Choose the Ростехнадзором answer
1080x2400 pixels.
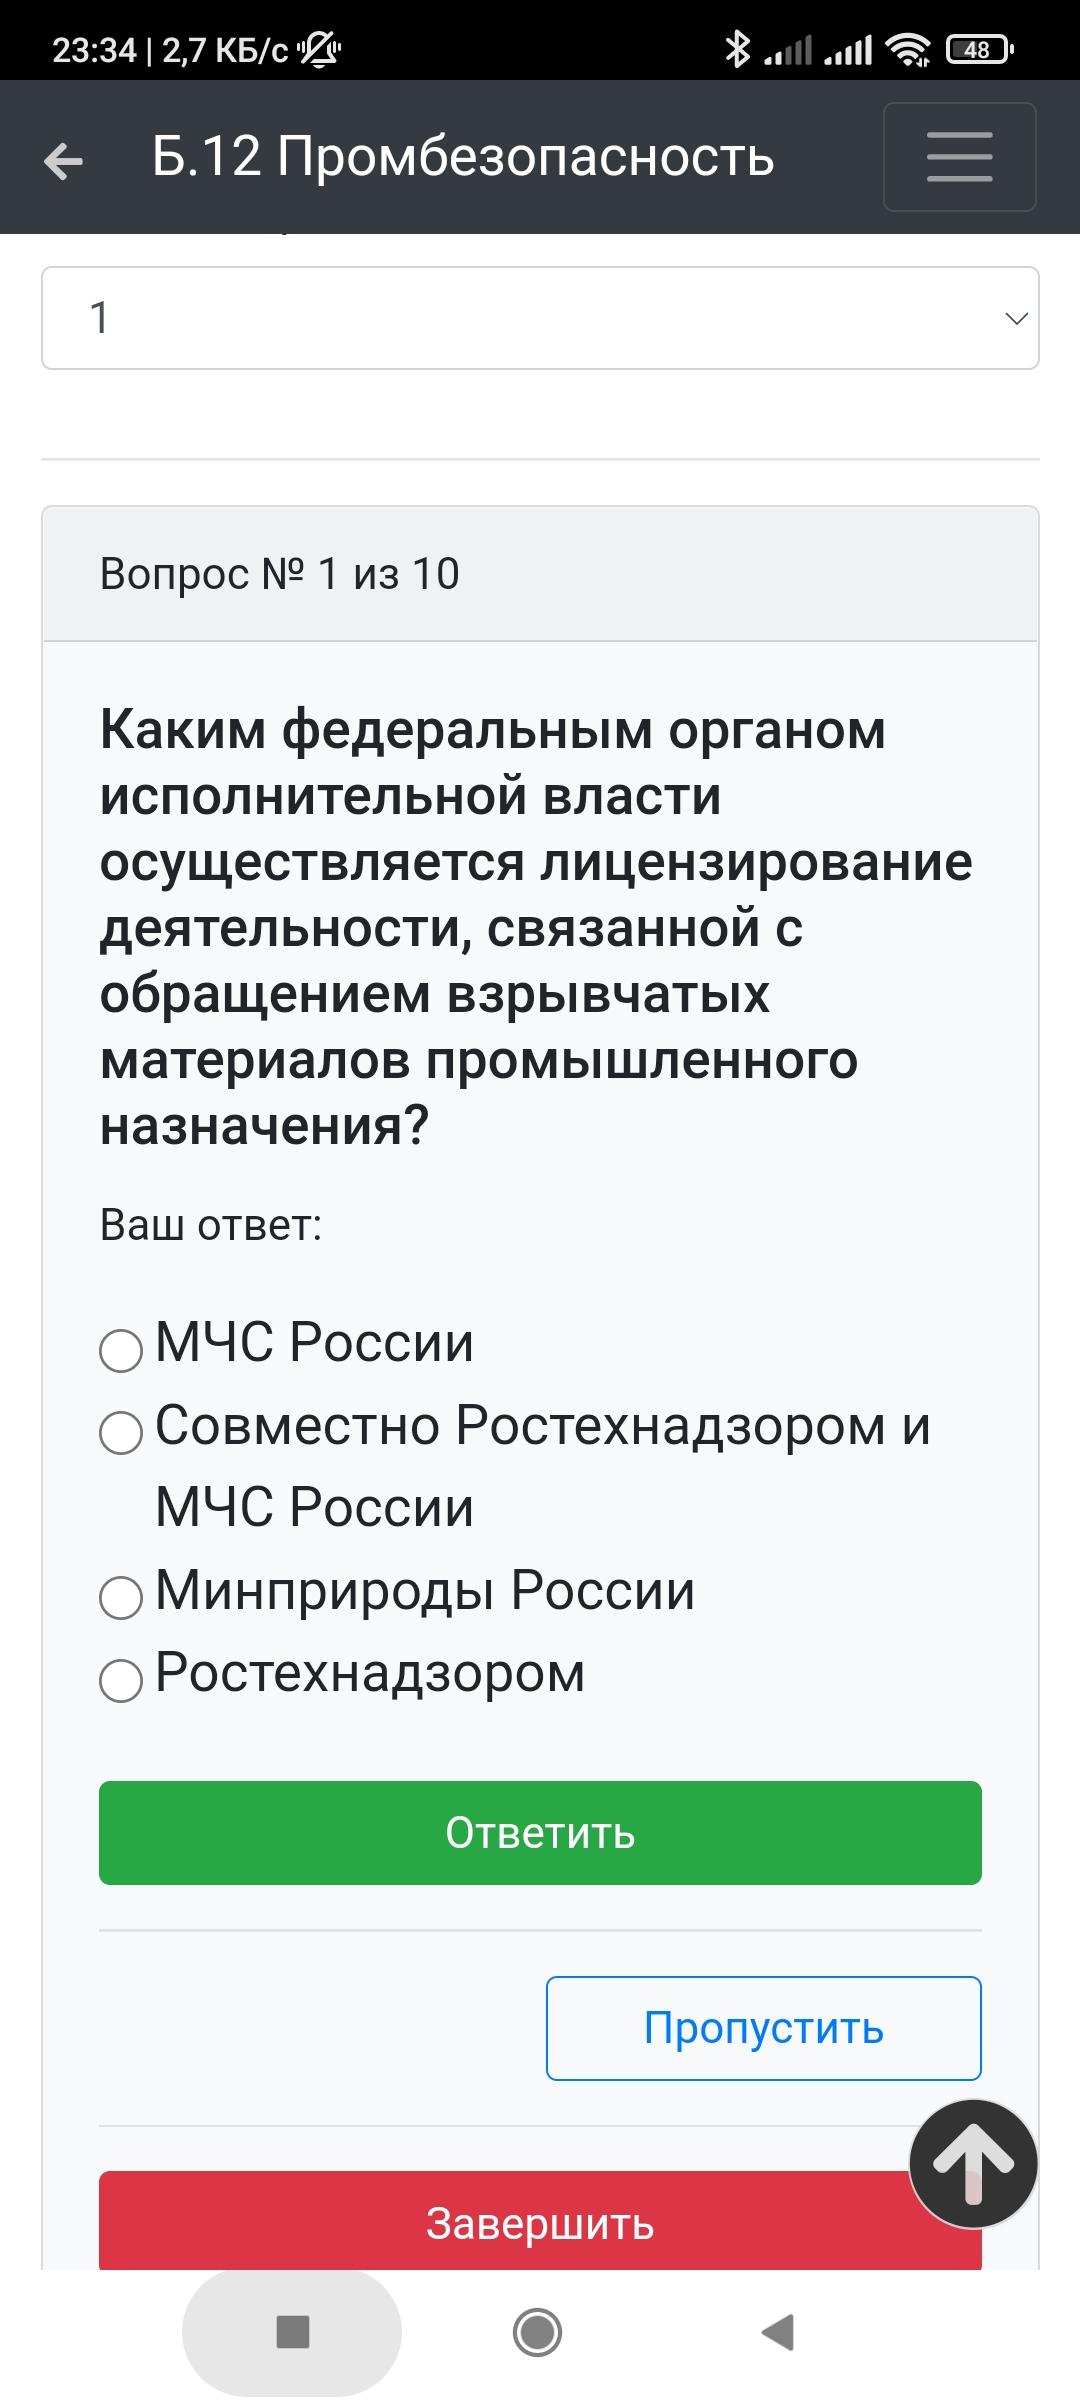[x=121, y=1680]
